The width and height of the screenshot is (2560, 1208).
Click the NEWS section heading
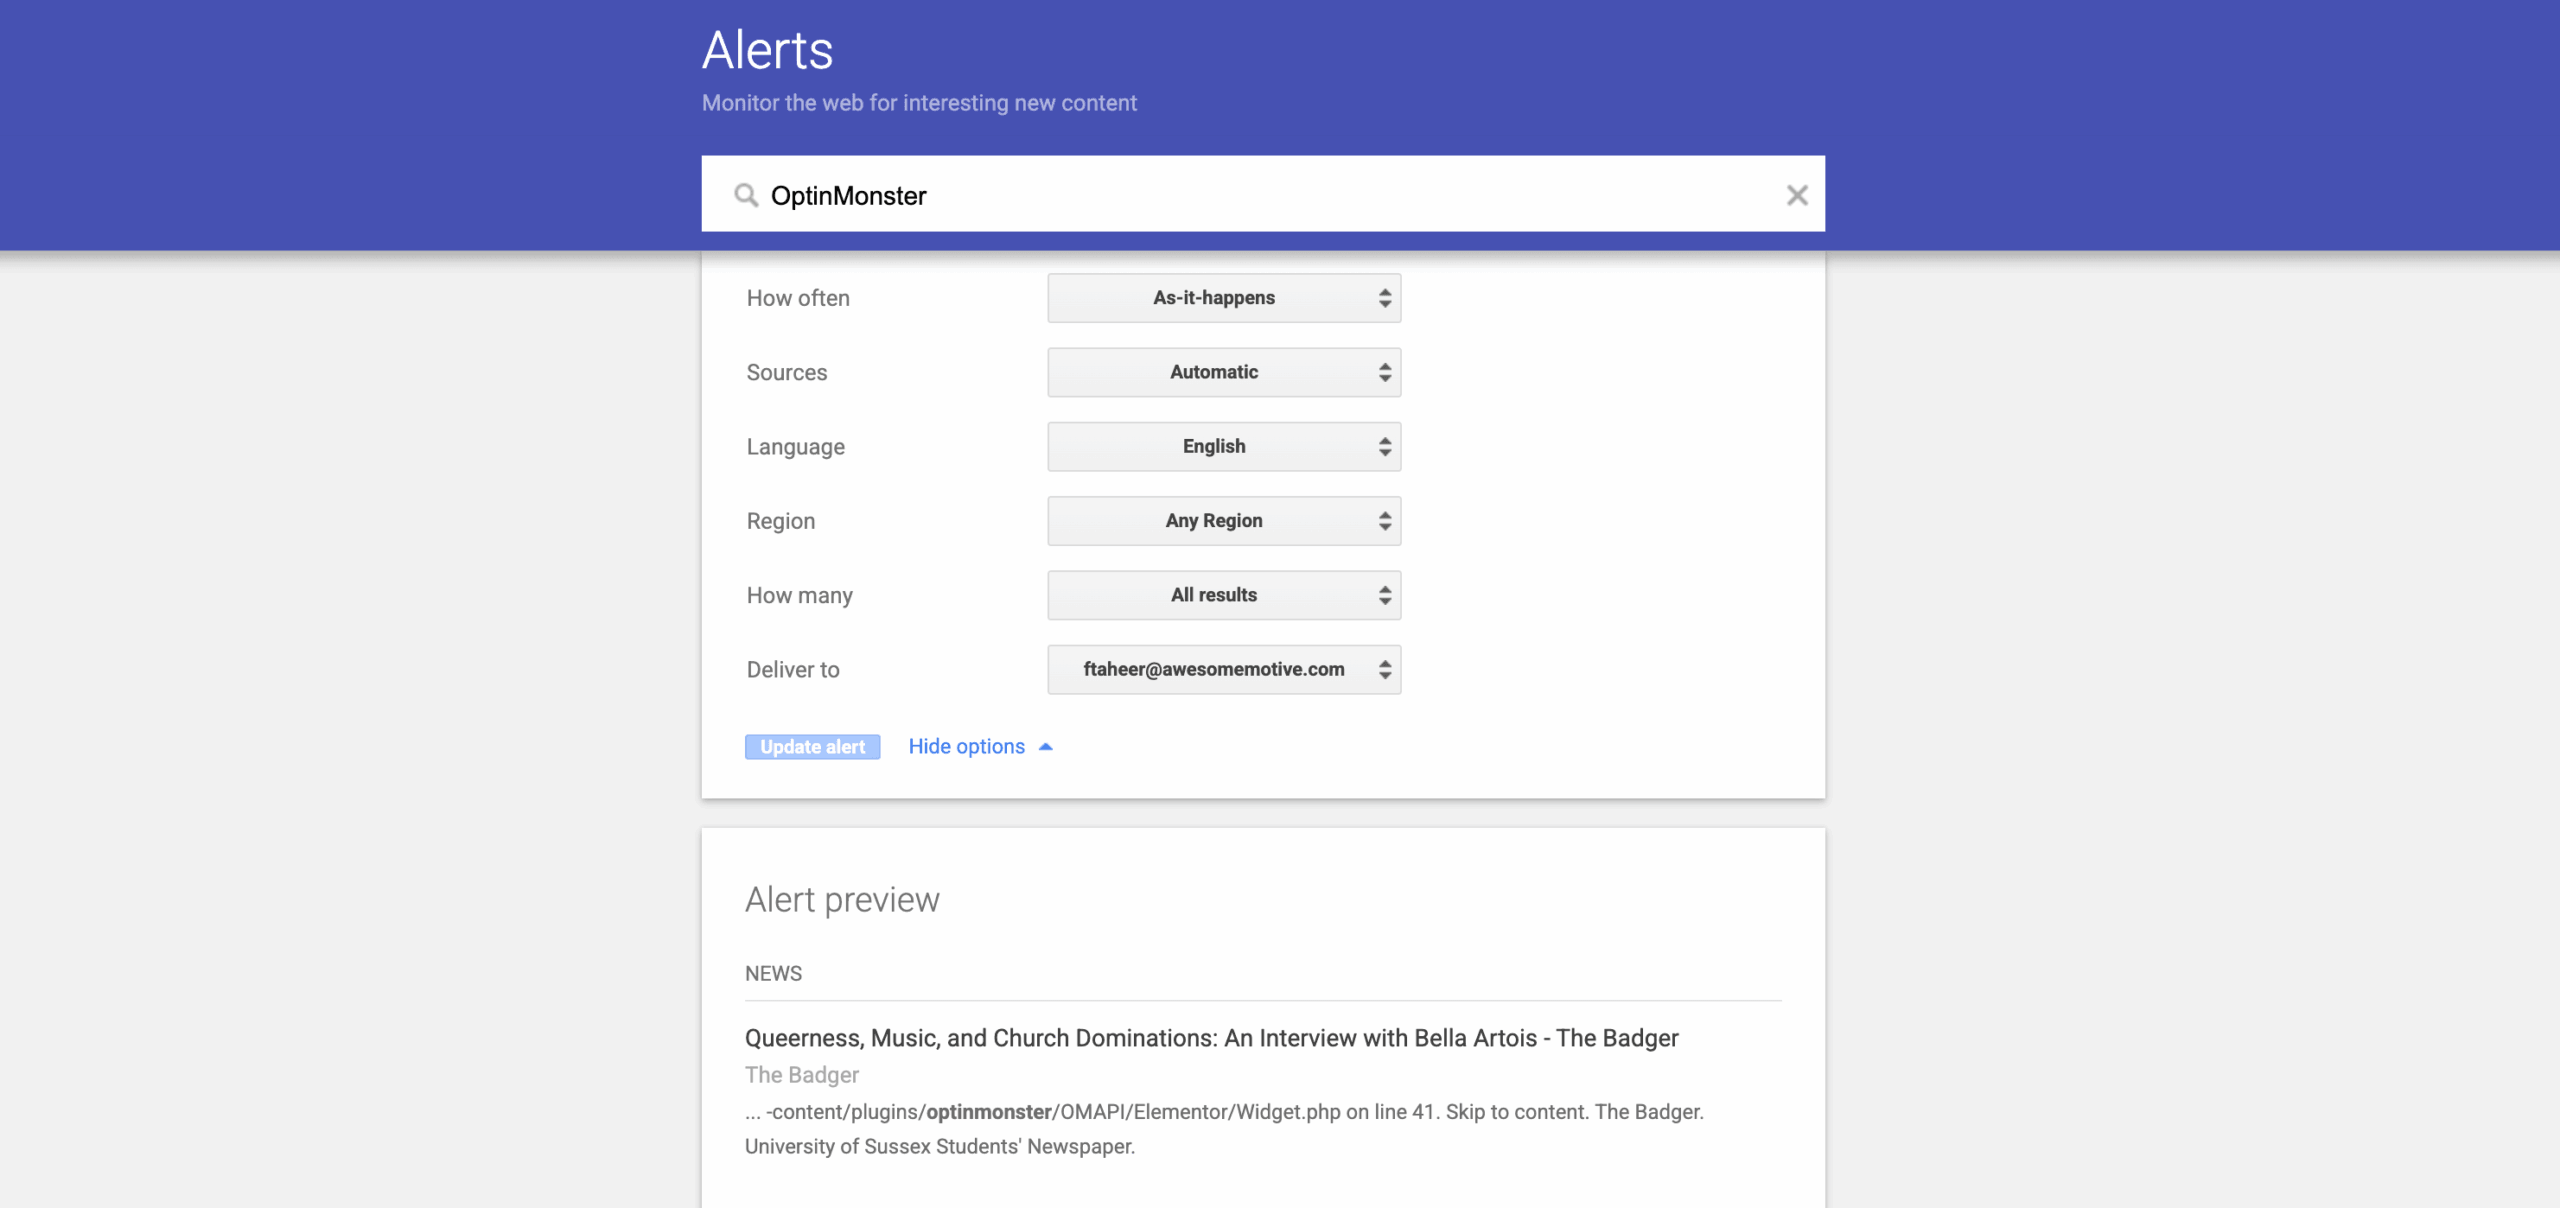point(773,973)
